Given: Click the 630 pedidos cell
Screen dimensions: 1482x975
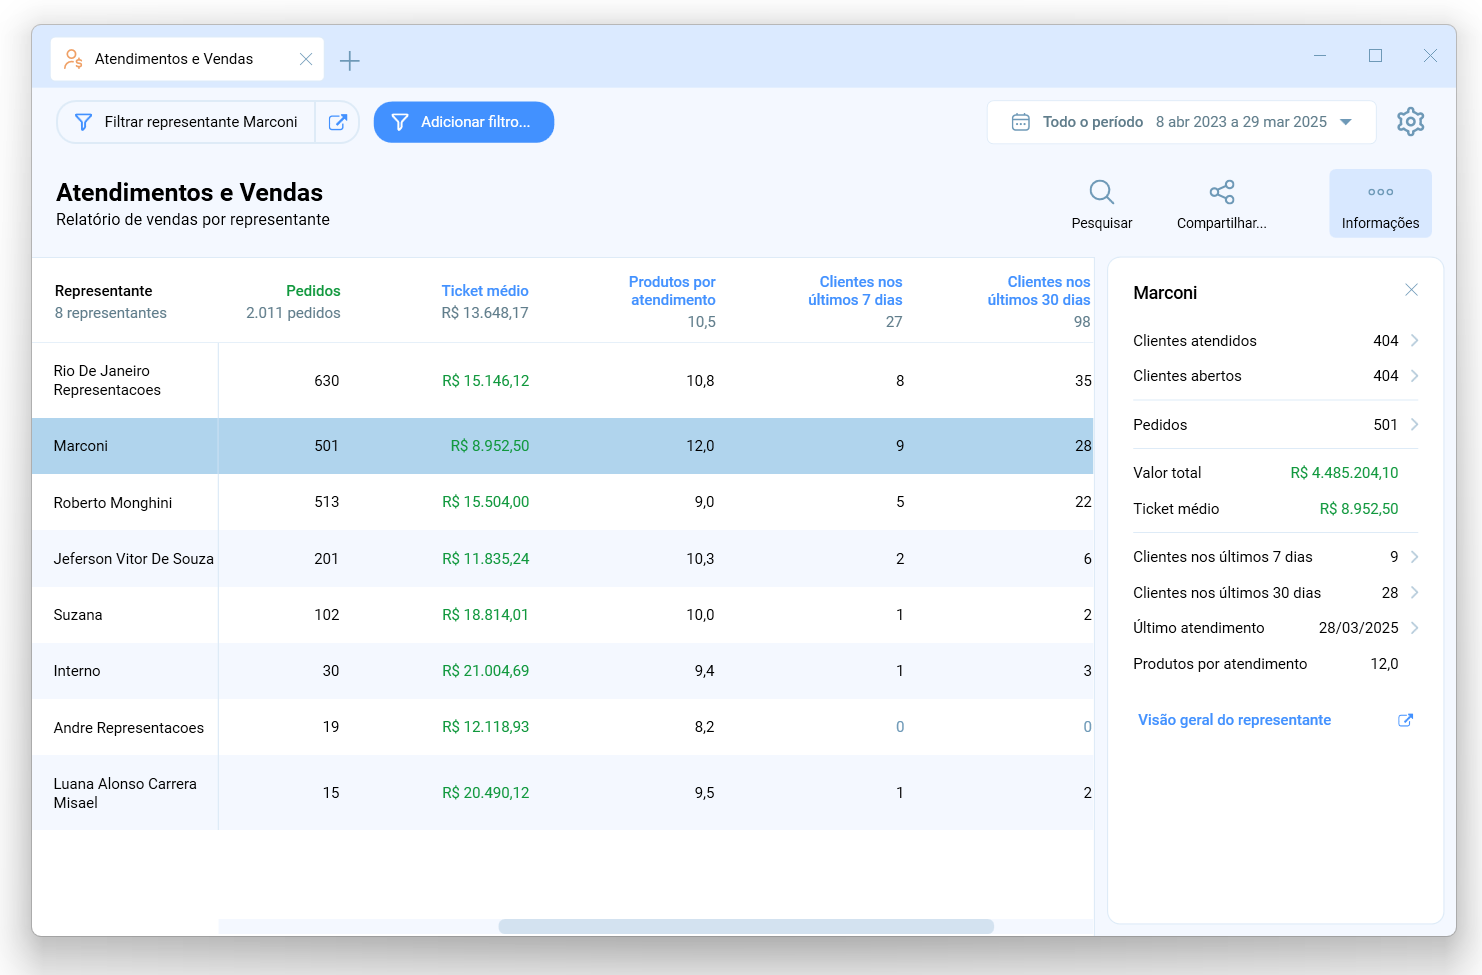Looking at the screenshot, I should [327, 381].
